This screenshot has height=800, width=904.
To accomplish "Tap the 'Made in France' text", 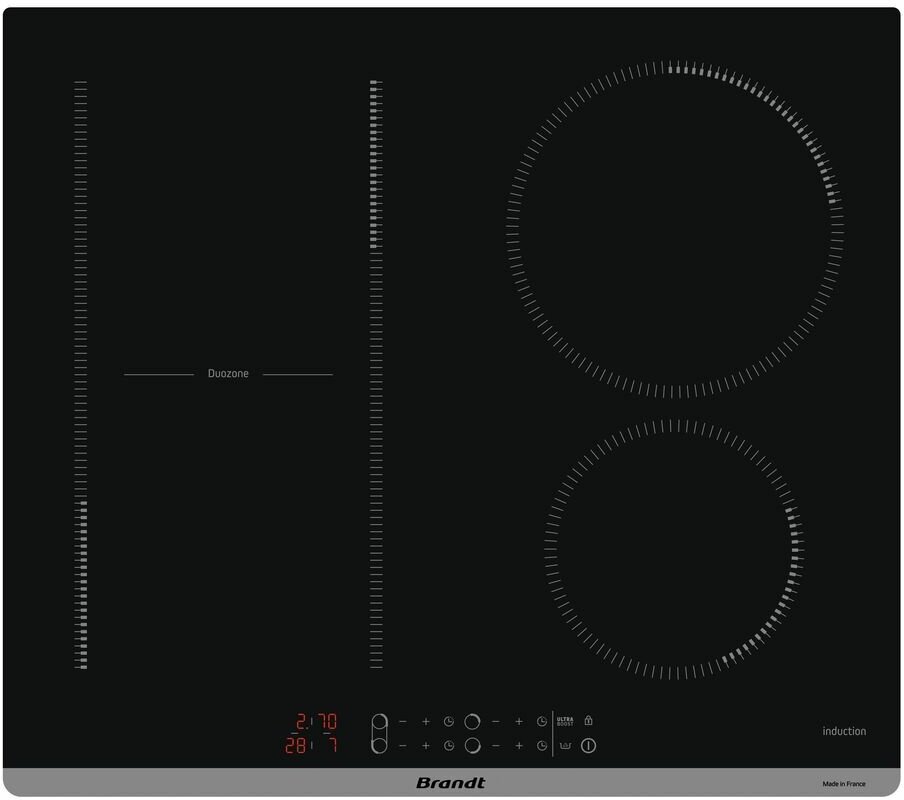I will [x=844, y=784].
